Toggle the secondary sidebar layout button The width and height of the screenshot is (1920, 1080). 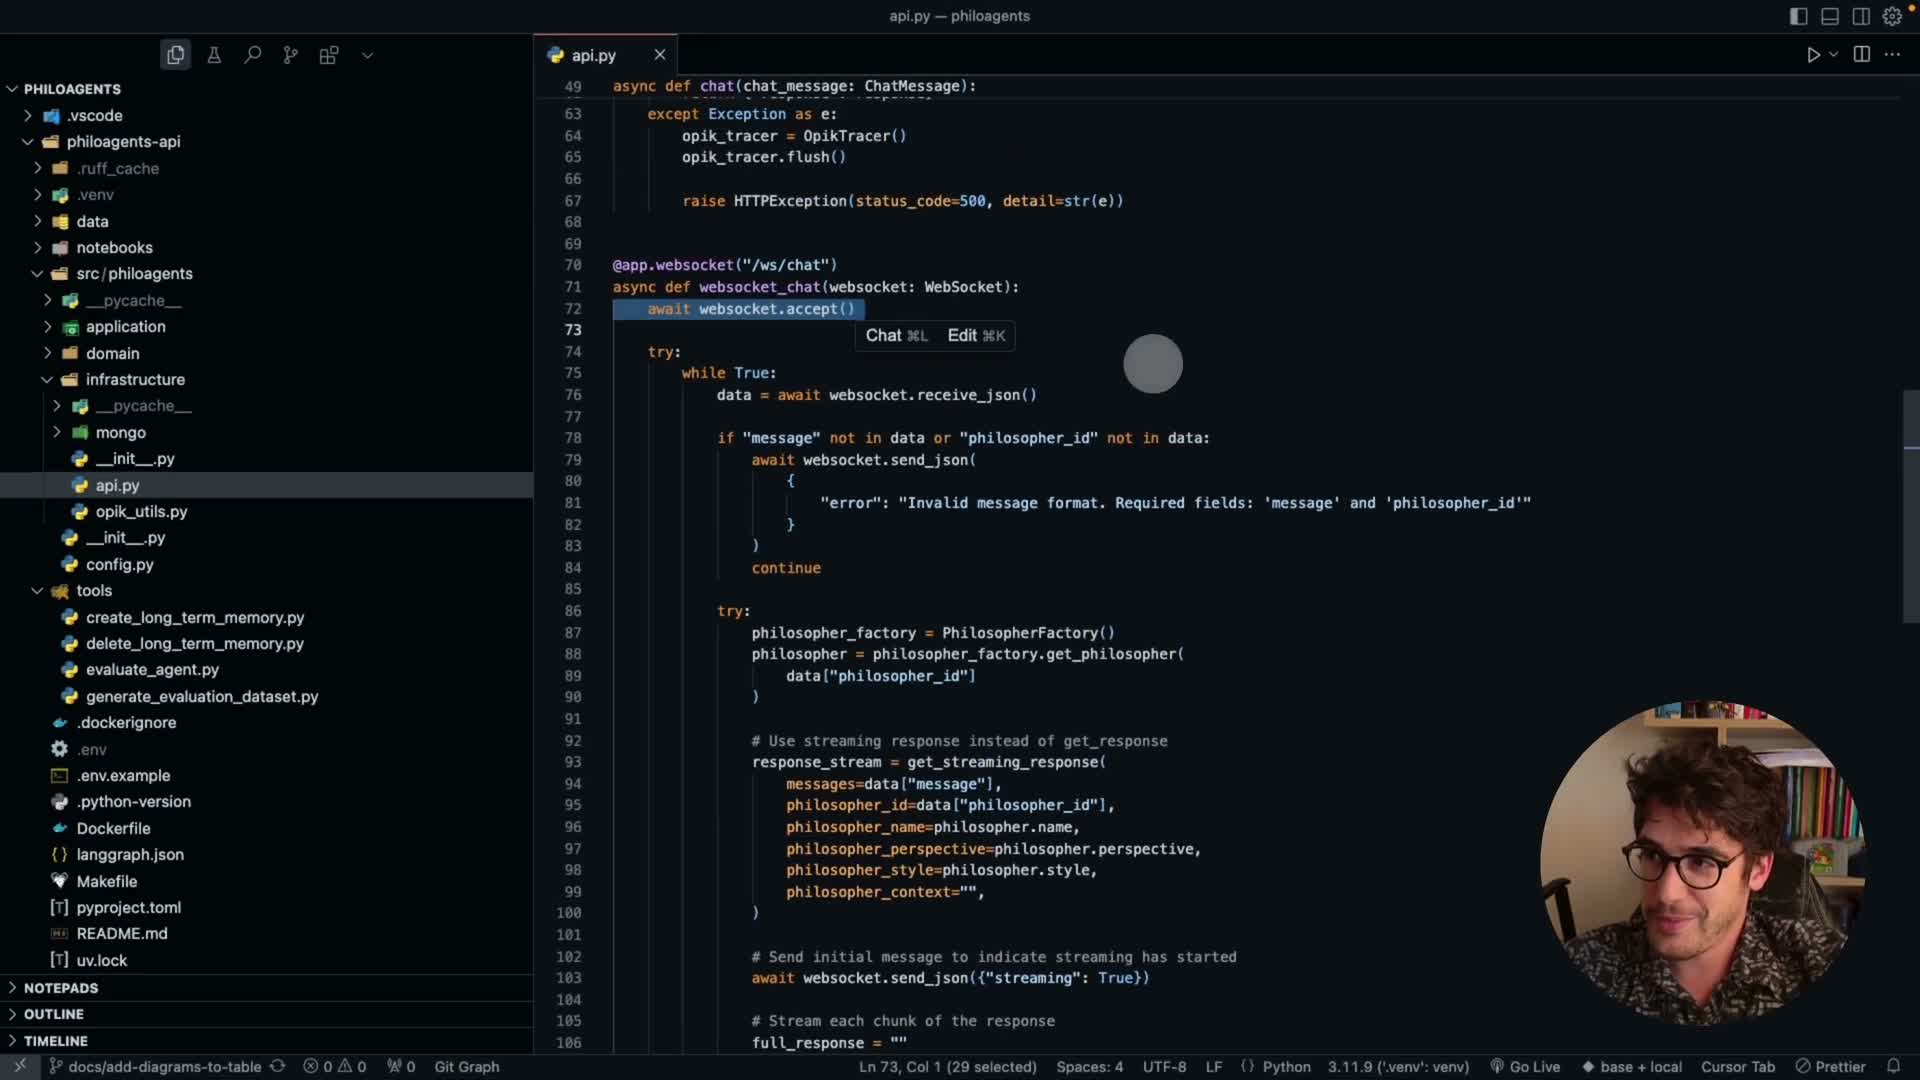point(1860,16)
